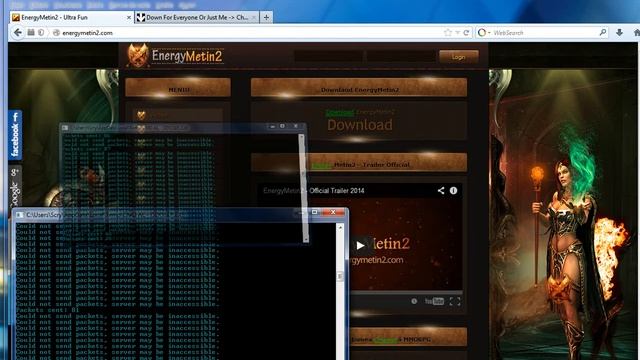Open a new tab with plus button
Viewport: 640px width, 360px height.
point(266,18)
